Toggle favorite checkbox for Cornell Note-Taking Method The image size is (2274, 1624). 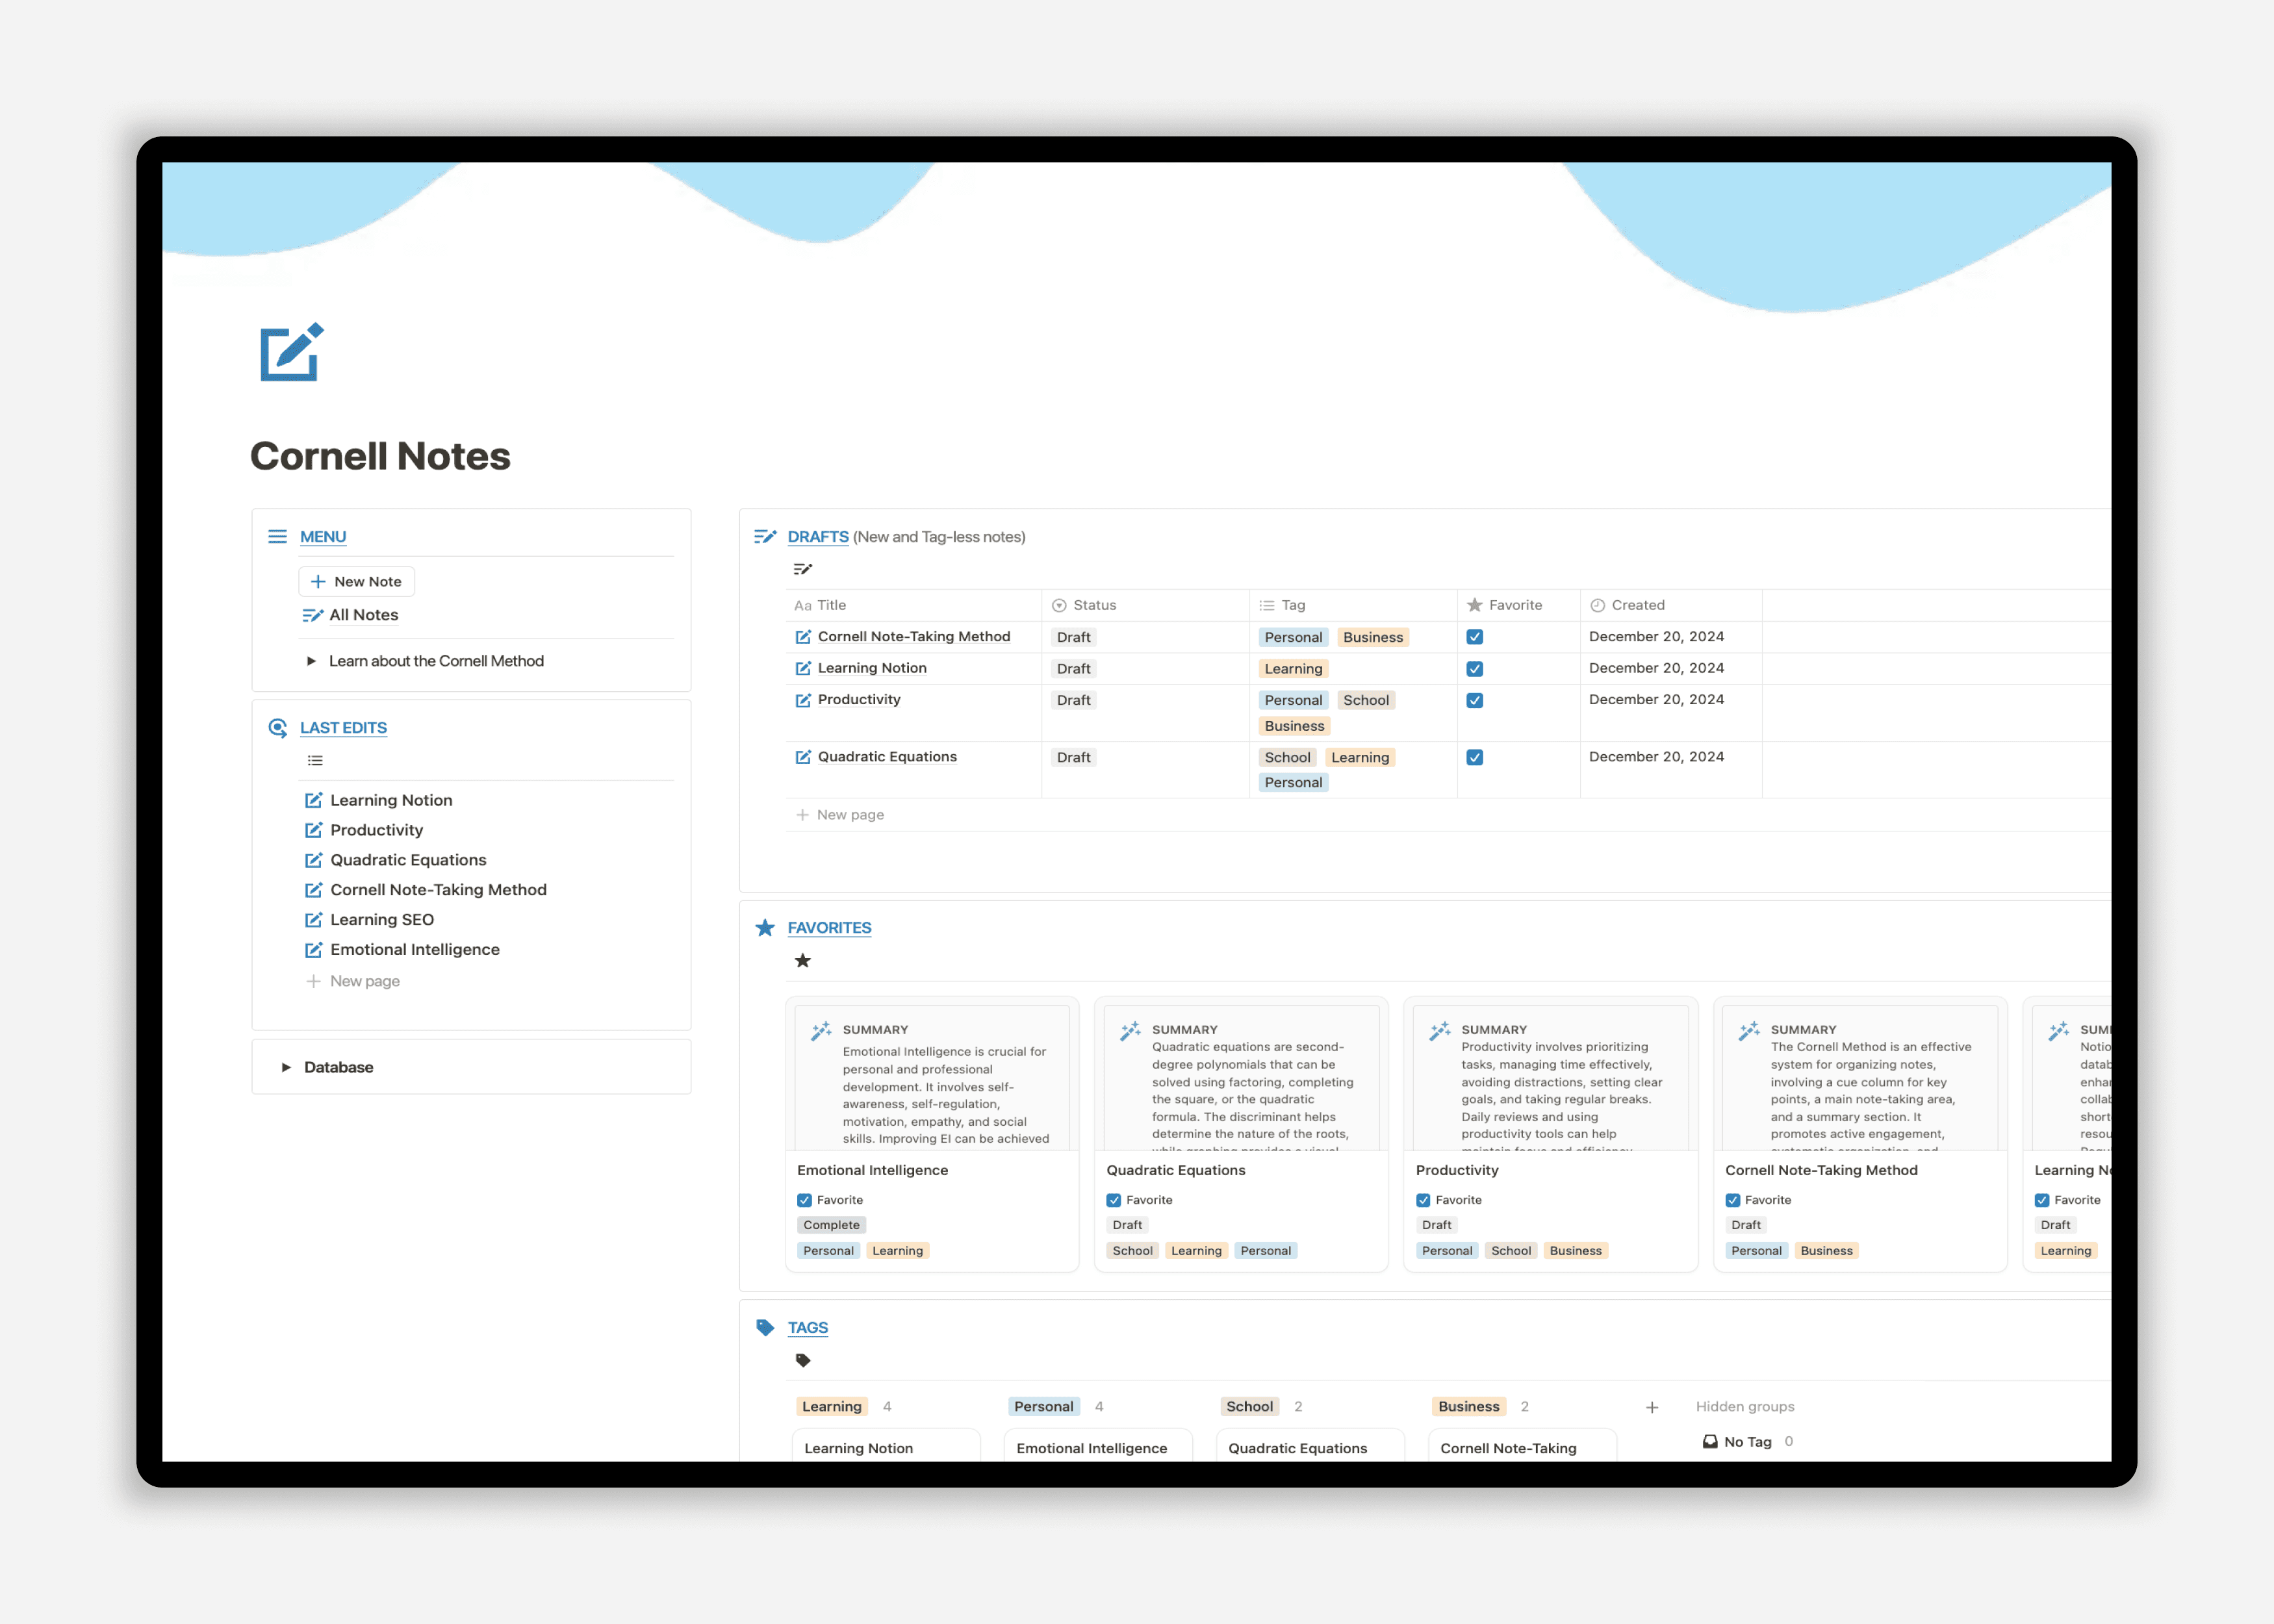(x=1474, y=636)
